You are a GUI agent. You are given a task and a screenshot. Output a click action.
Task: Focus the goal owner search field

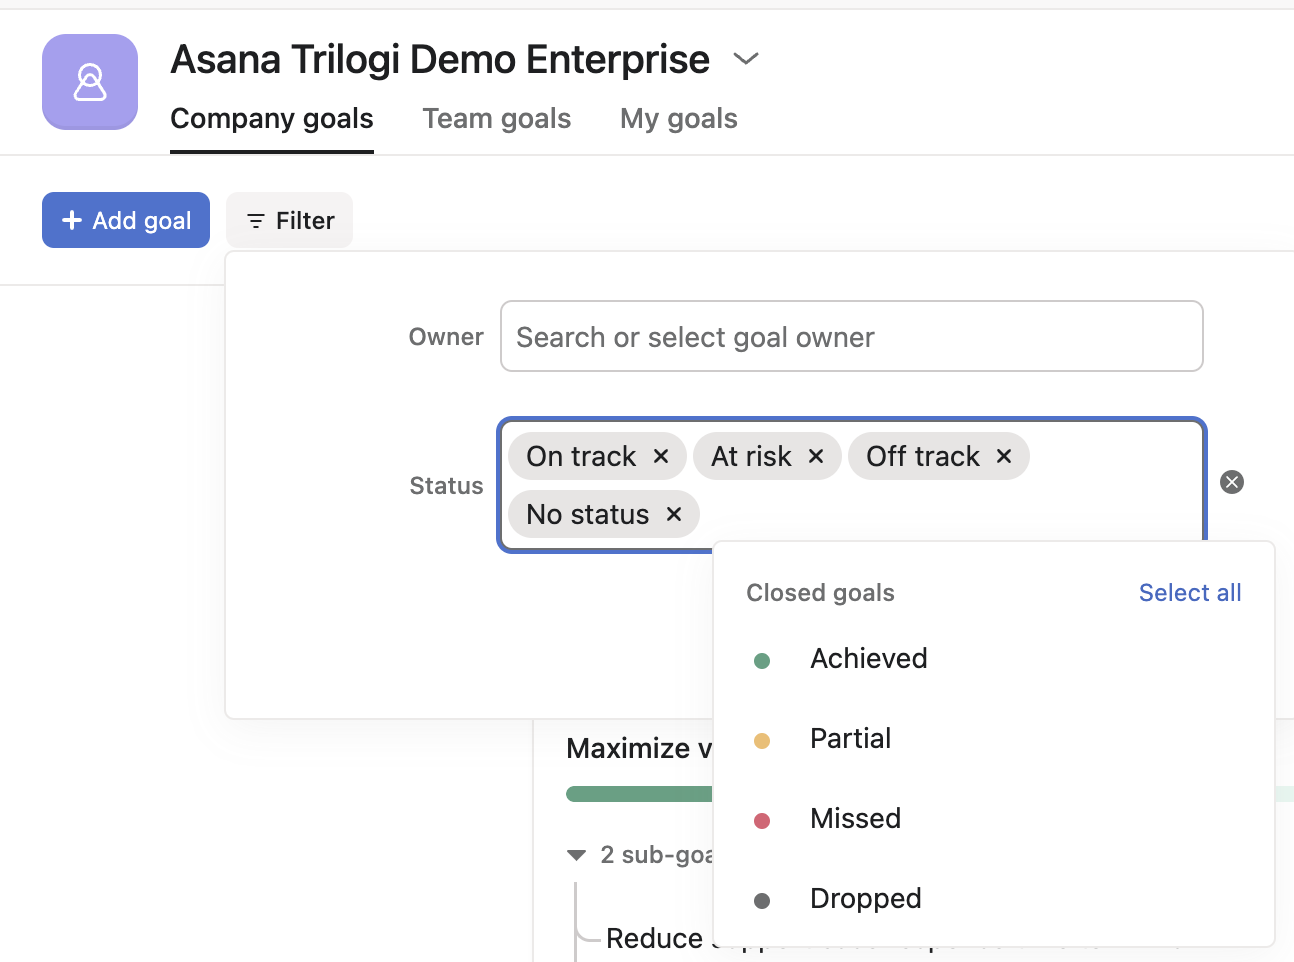(x=851, y=337)
